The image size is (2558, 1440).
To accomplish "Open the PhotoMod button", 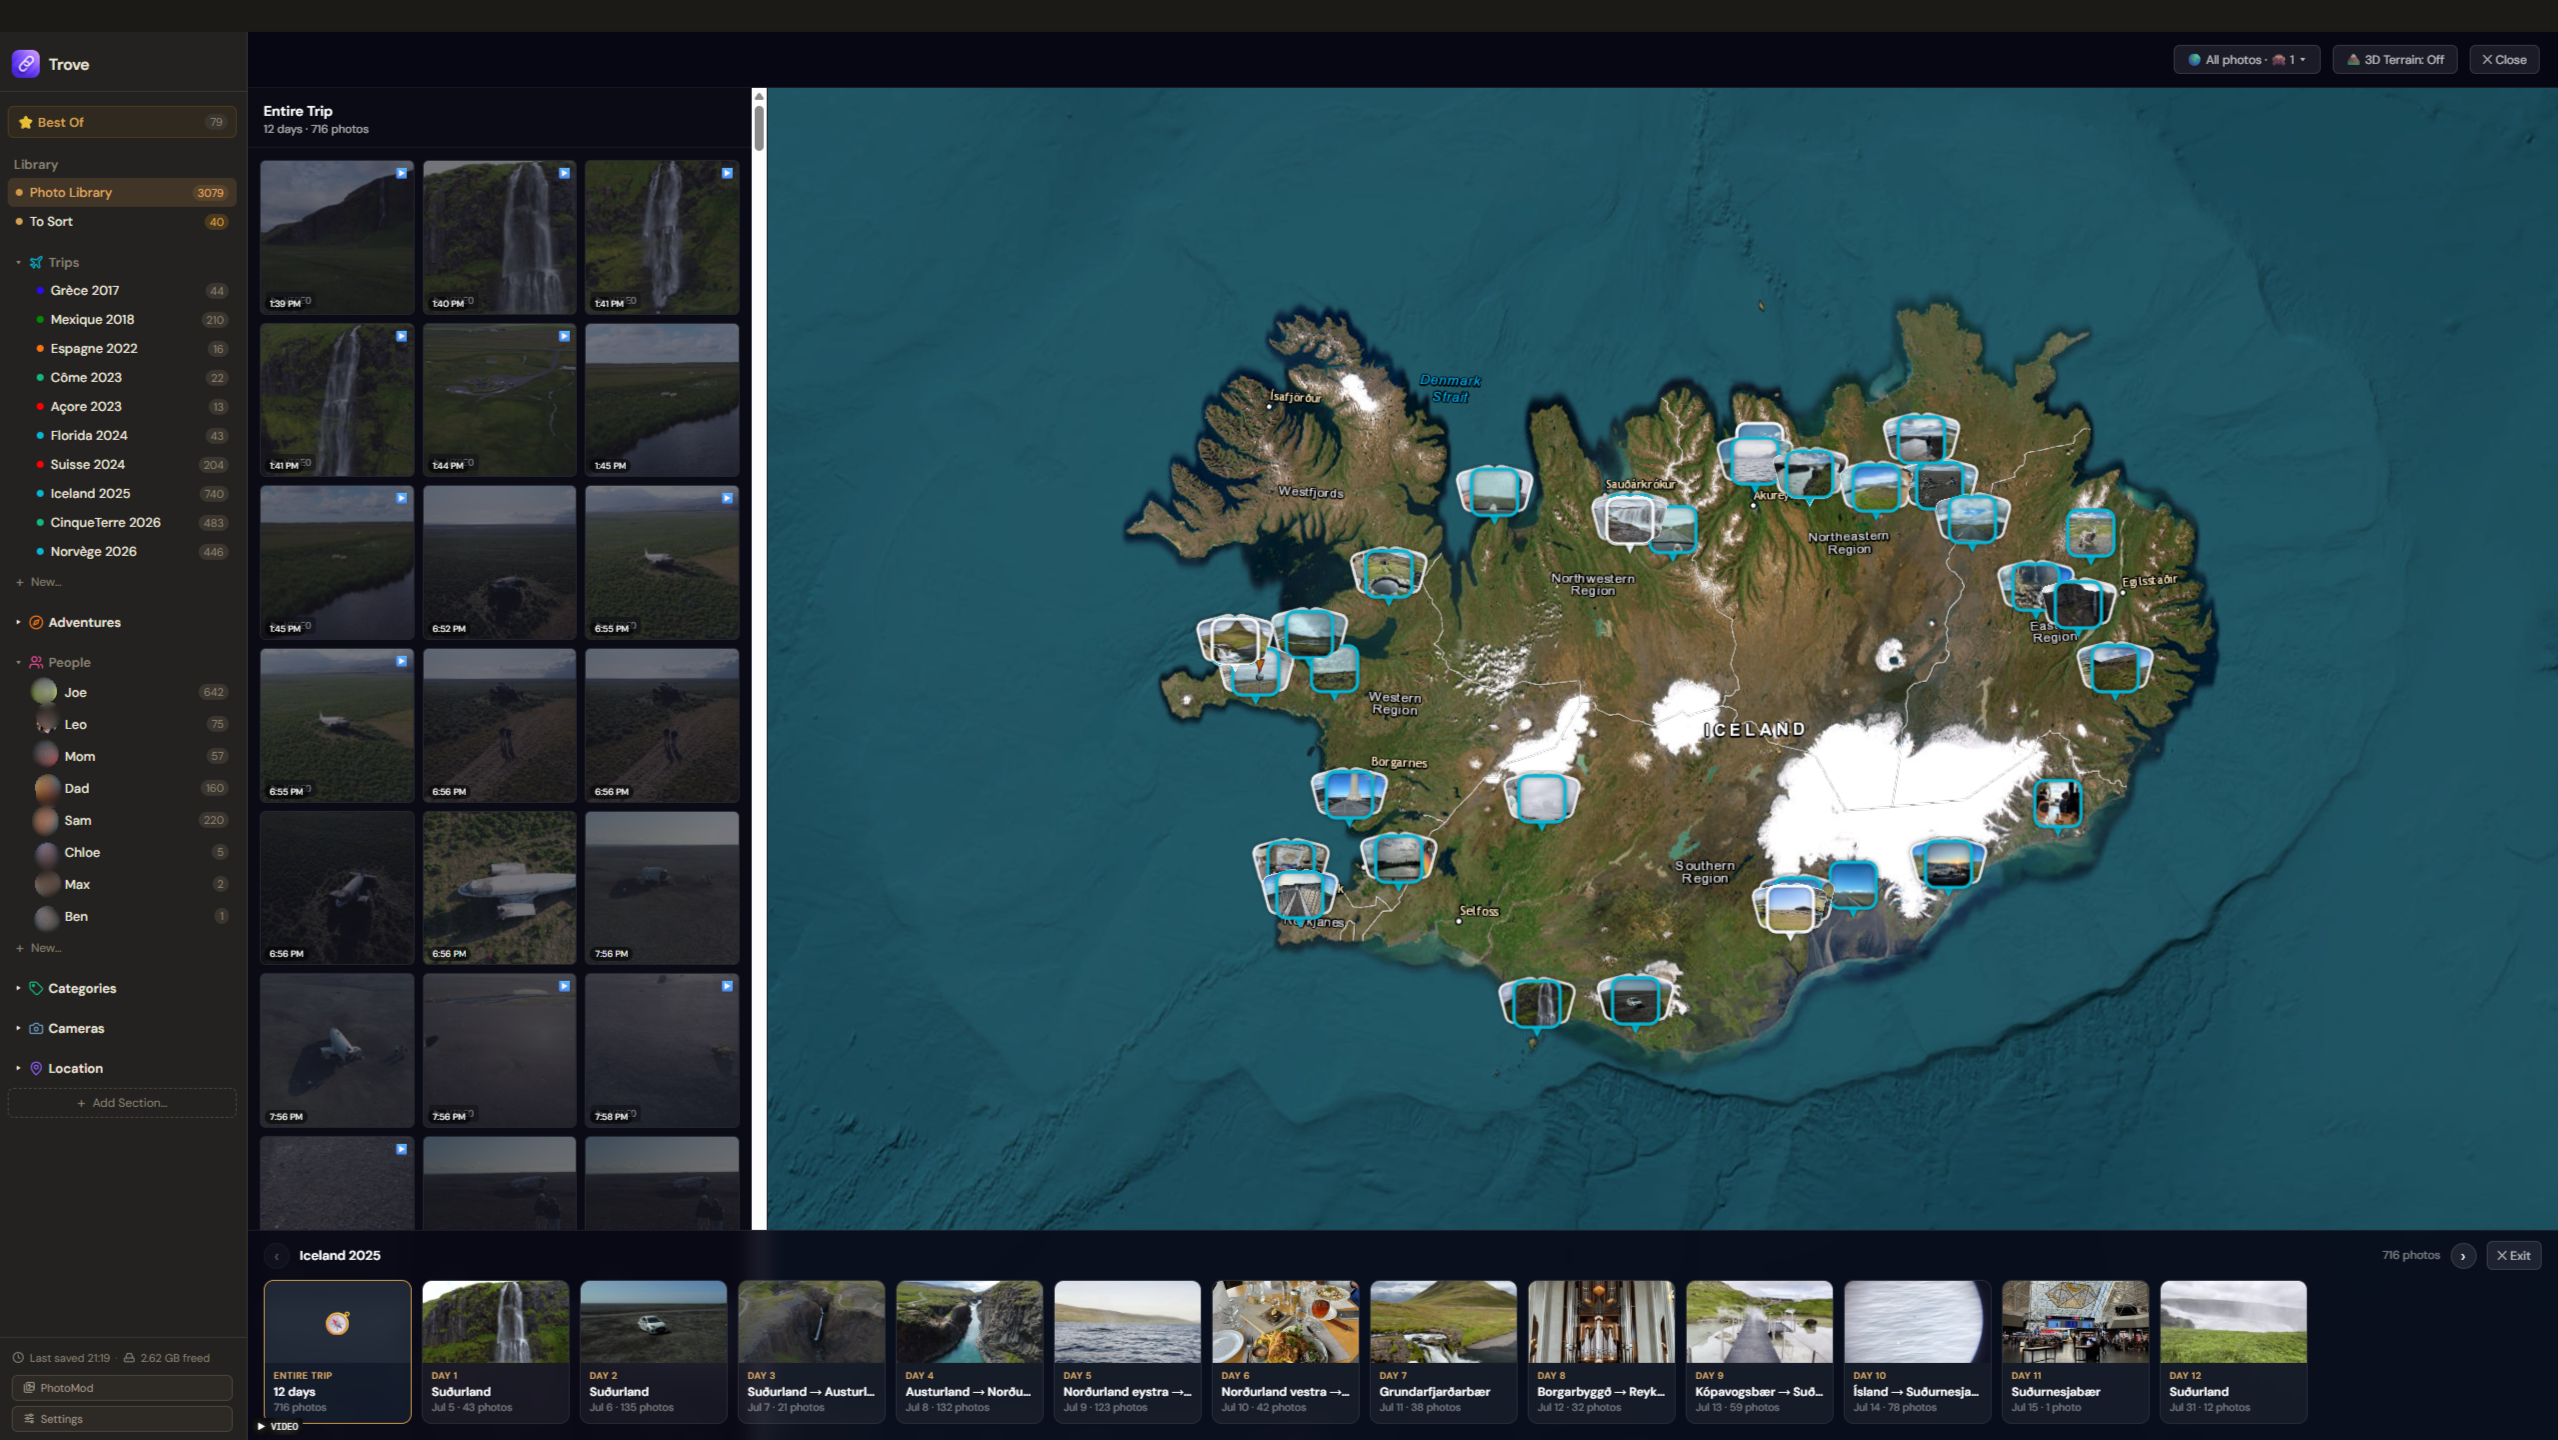I will (x=122, y=1388).
